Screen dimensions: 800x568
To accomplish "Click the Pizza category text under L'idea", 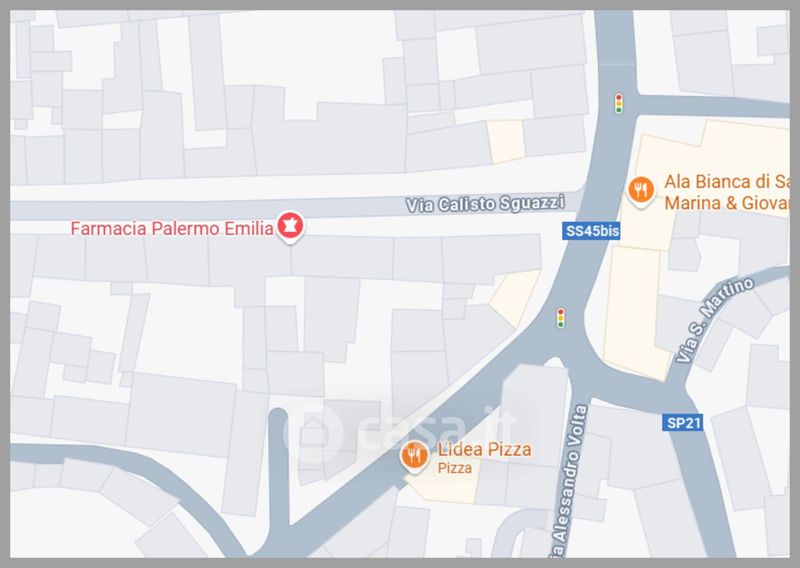I will [455, 468].
